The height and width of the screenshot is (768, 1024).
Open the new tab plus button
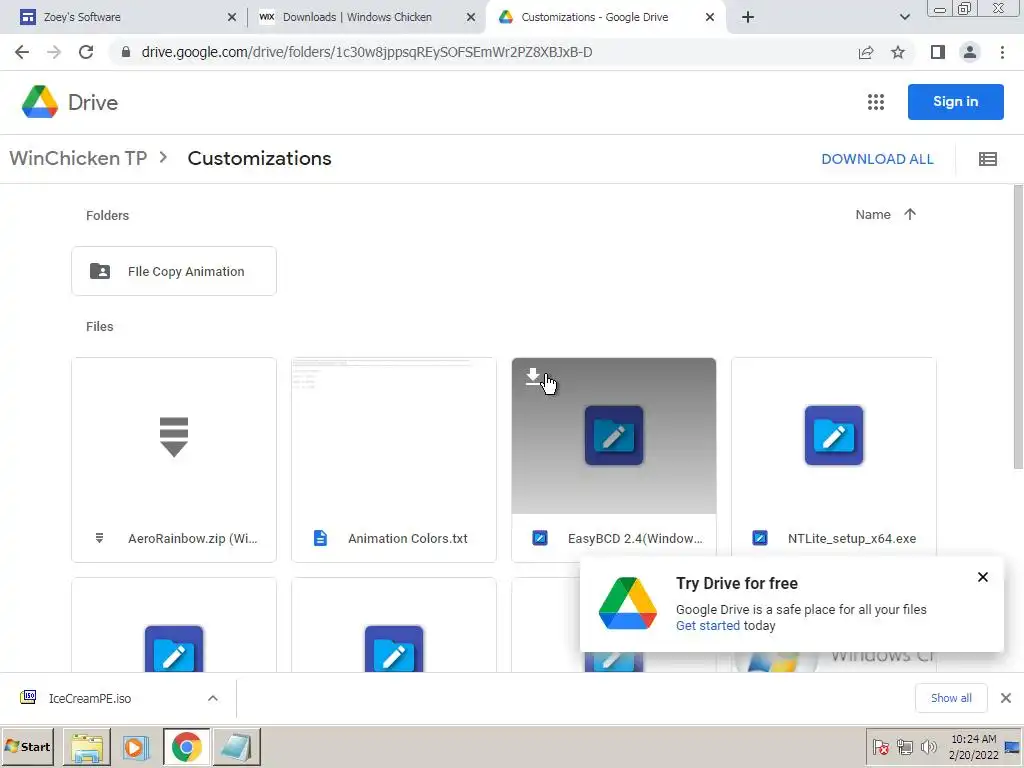(748, 17)
